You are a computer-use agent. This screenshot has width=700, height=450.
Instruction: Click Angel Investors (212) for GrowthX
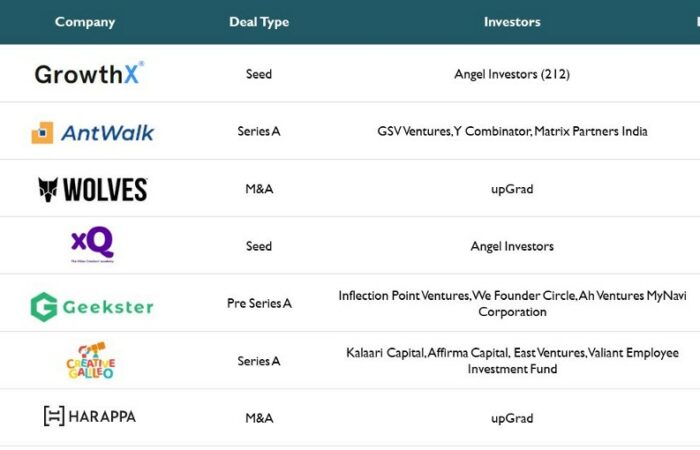pyautogui.click(x=512, y=74)
